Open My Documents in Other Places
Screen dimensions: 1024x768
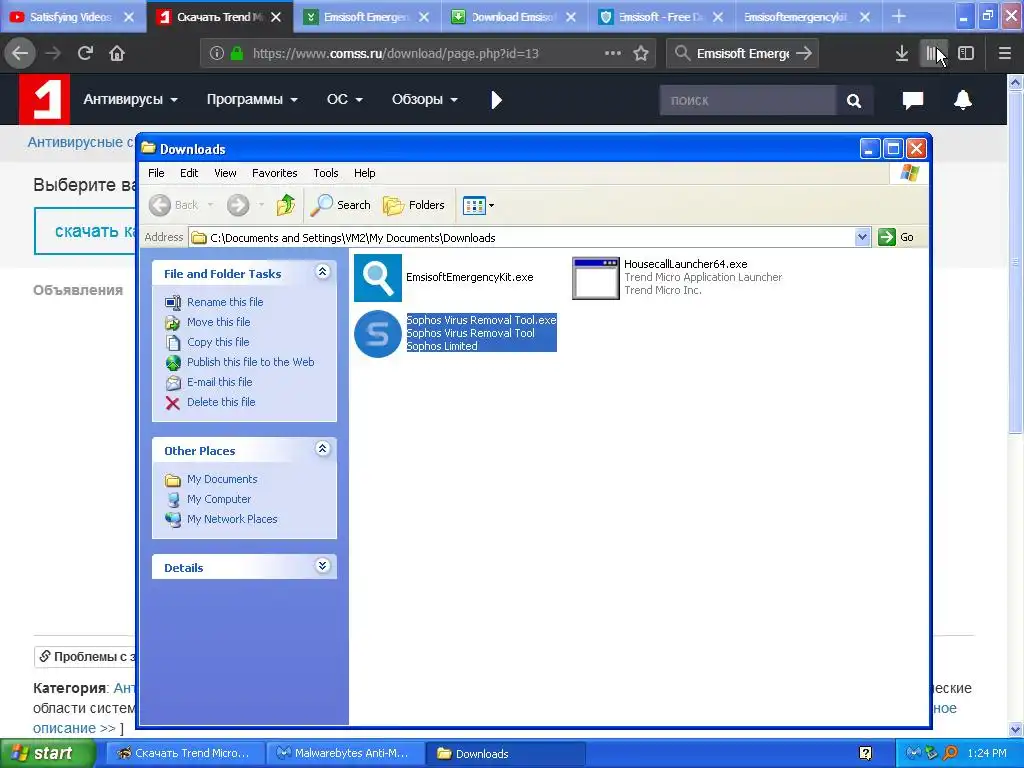pos(222,479)
